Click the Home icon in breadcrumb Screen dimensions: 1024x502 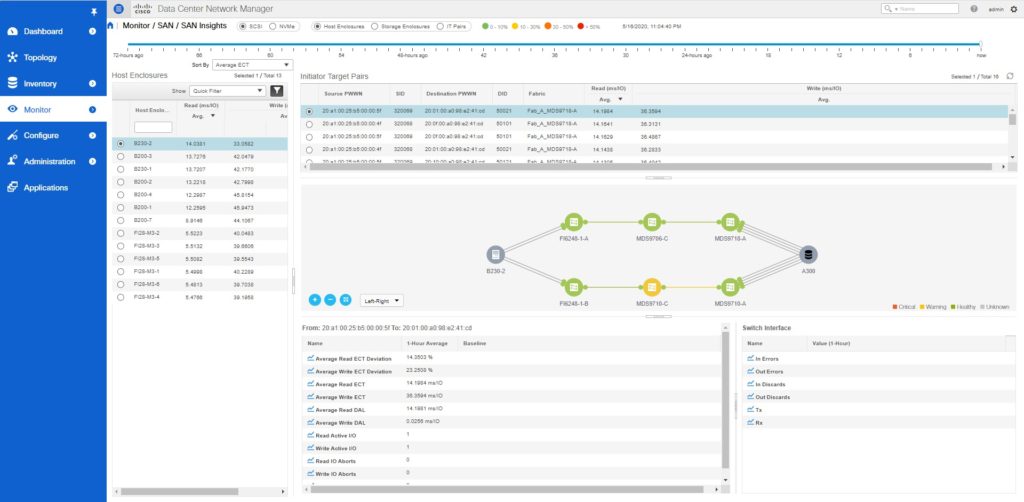(110, 25)
